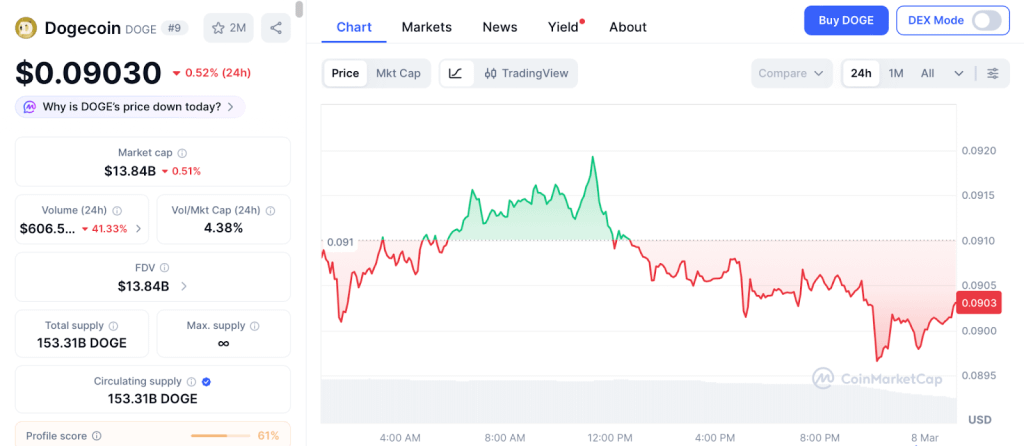This screenshot has width=1024, height=446.
Task: Switch chart to Mkt Cap view
Action: point(398,73)
